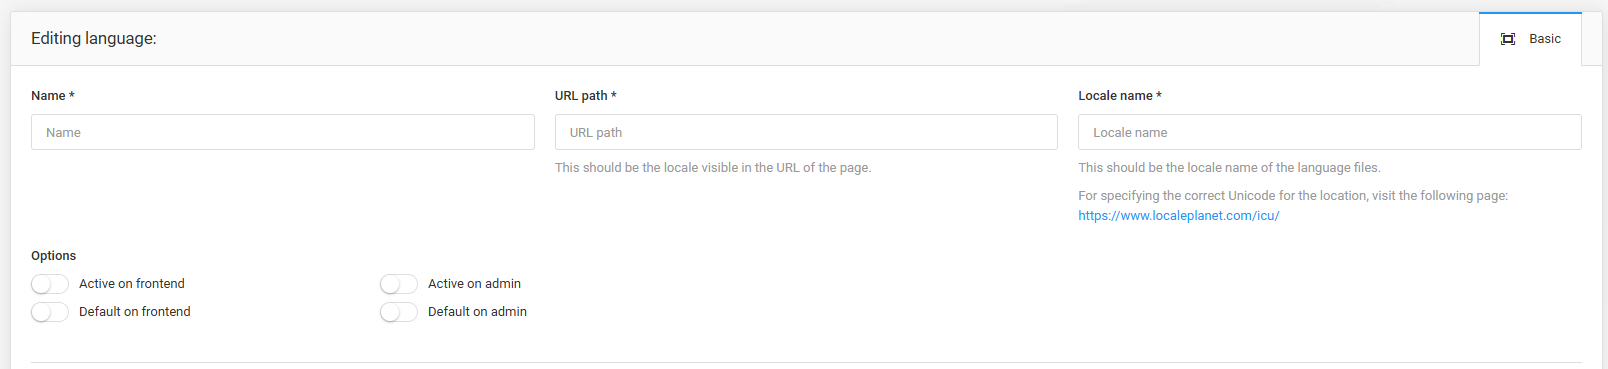Click the "Active on frontend" label text
The image size is (1608, 369).
tap(132, 284)
